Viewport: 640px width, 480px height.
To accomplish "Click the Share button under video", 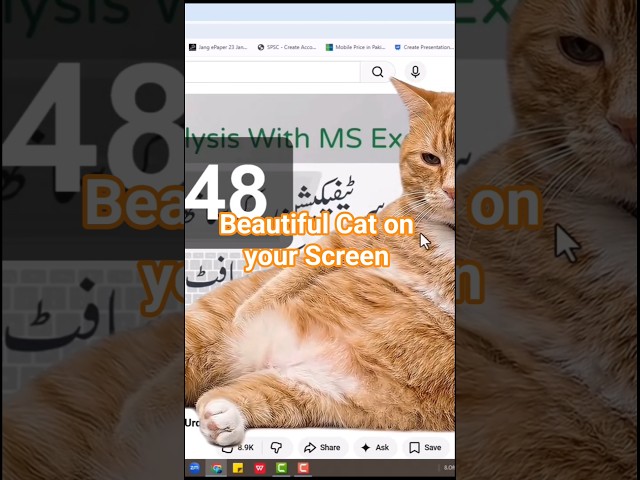I will click(x=322, y=448).
